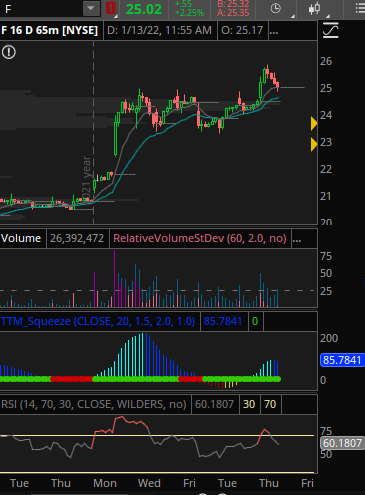Click the red symbol link number 1 icon
Viewport: 365px width, 495px height.
(x=111, y=8)
